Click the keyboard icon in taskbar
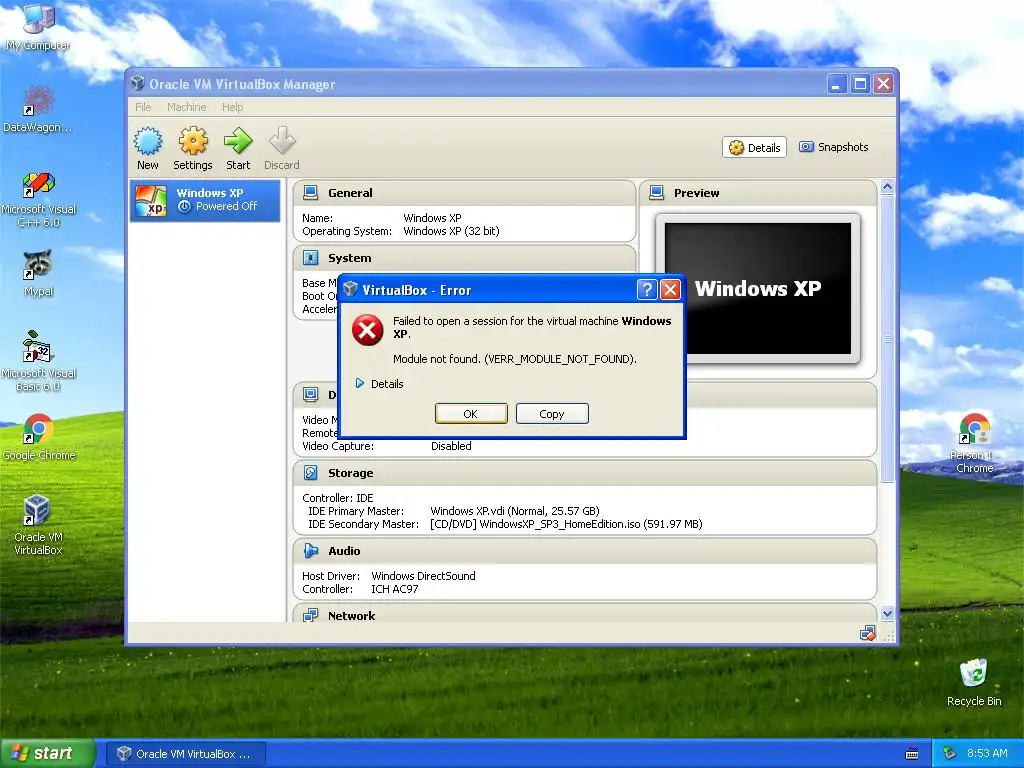Viewport: 1024px width, 768px height. tap(912, 754)
